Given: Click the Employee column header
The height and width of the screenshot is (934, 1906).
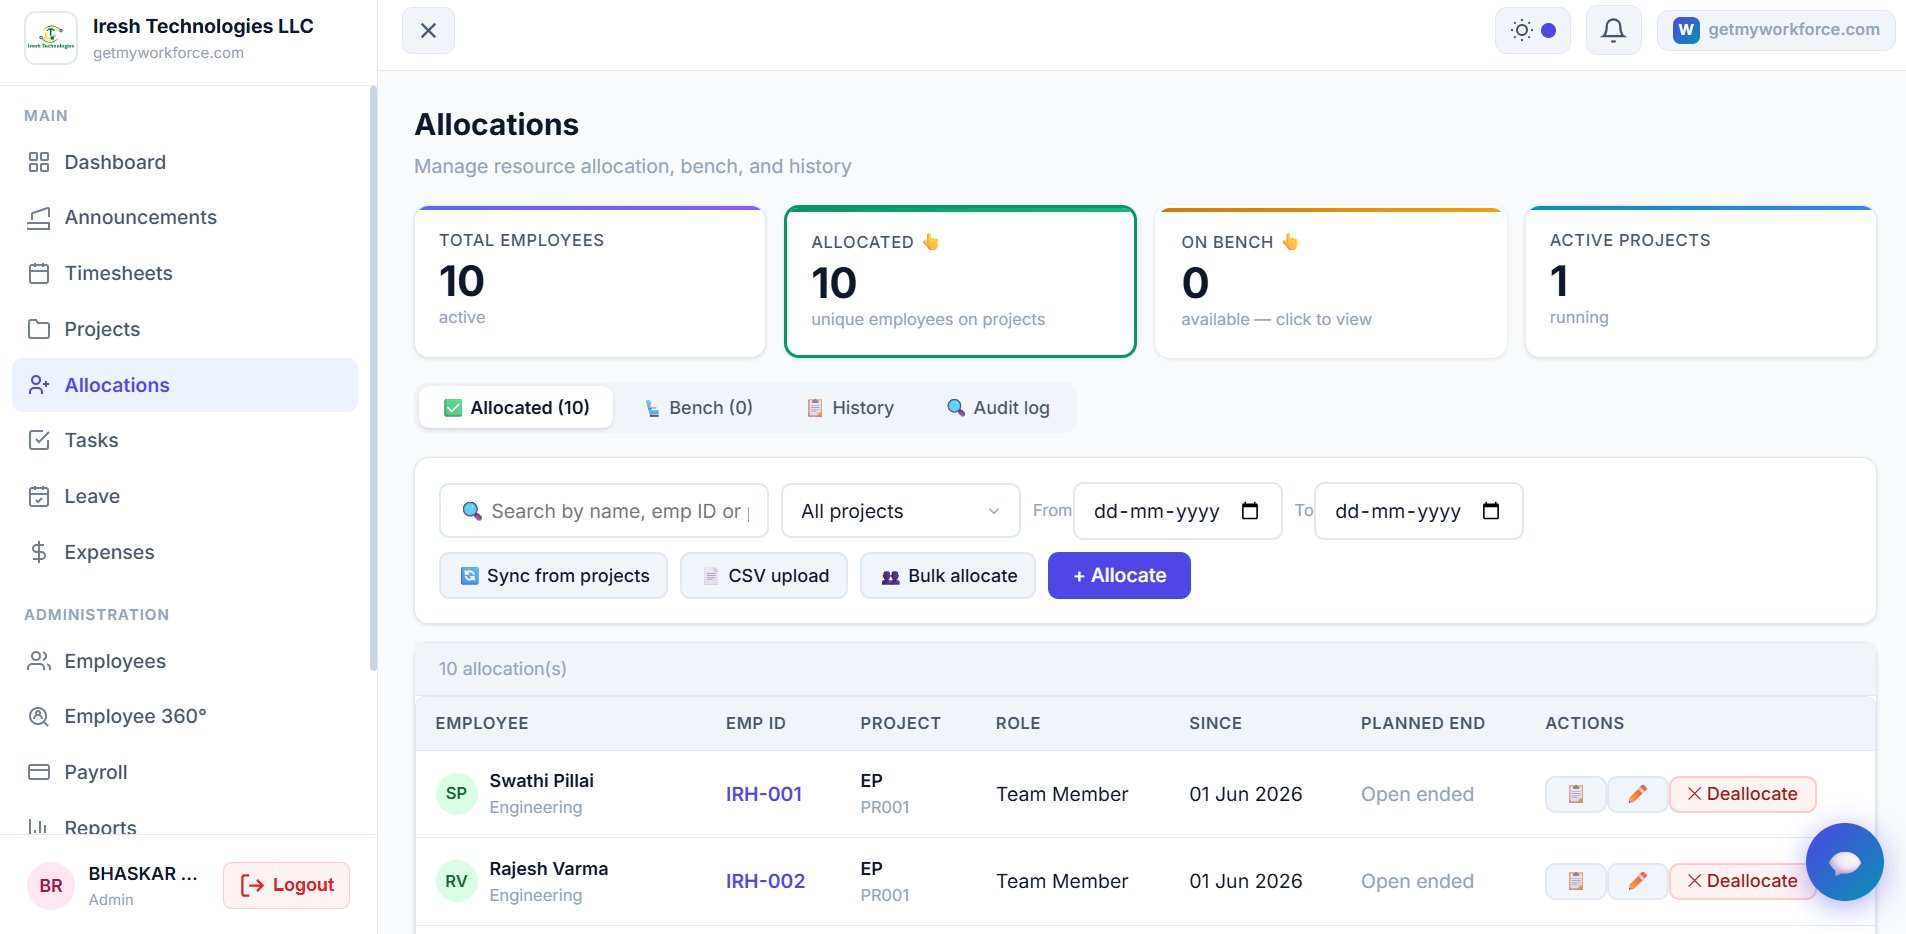Looking at the screenshot, I should point(482,723).
